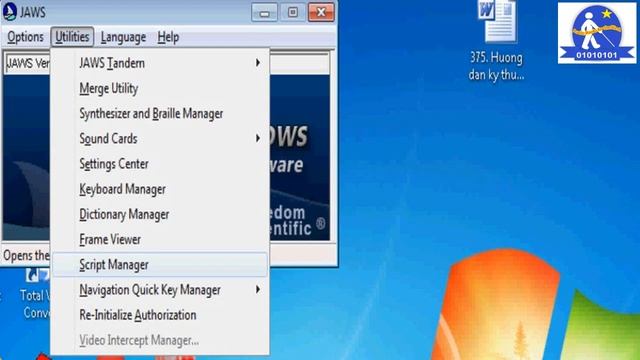Expand Navigation Quick Key Manager arrow

click(x=258, y=289)
